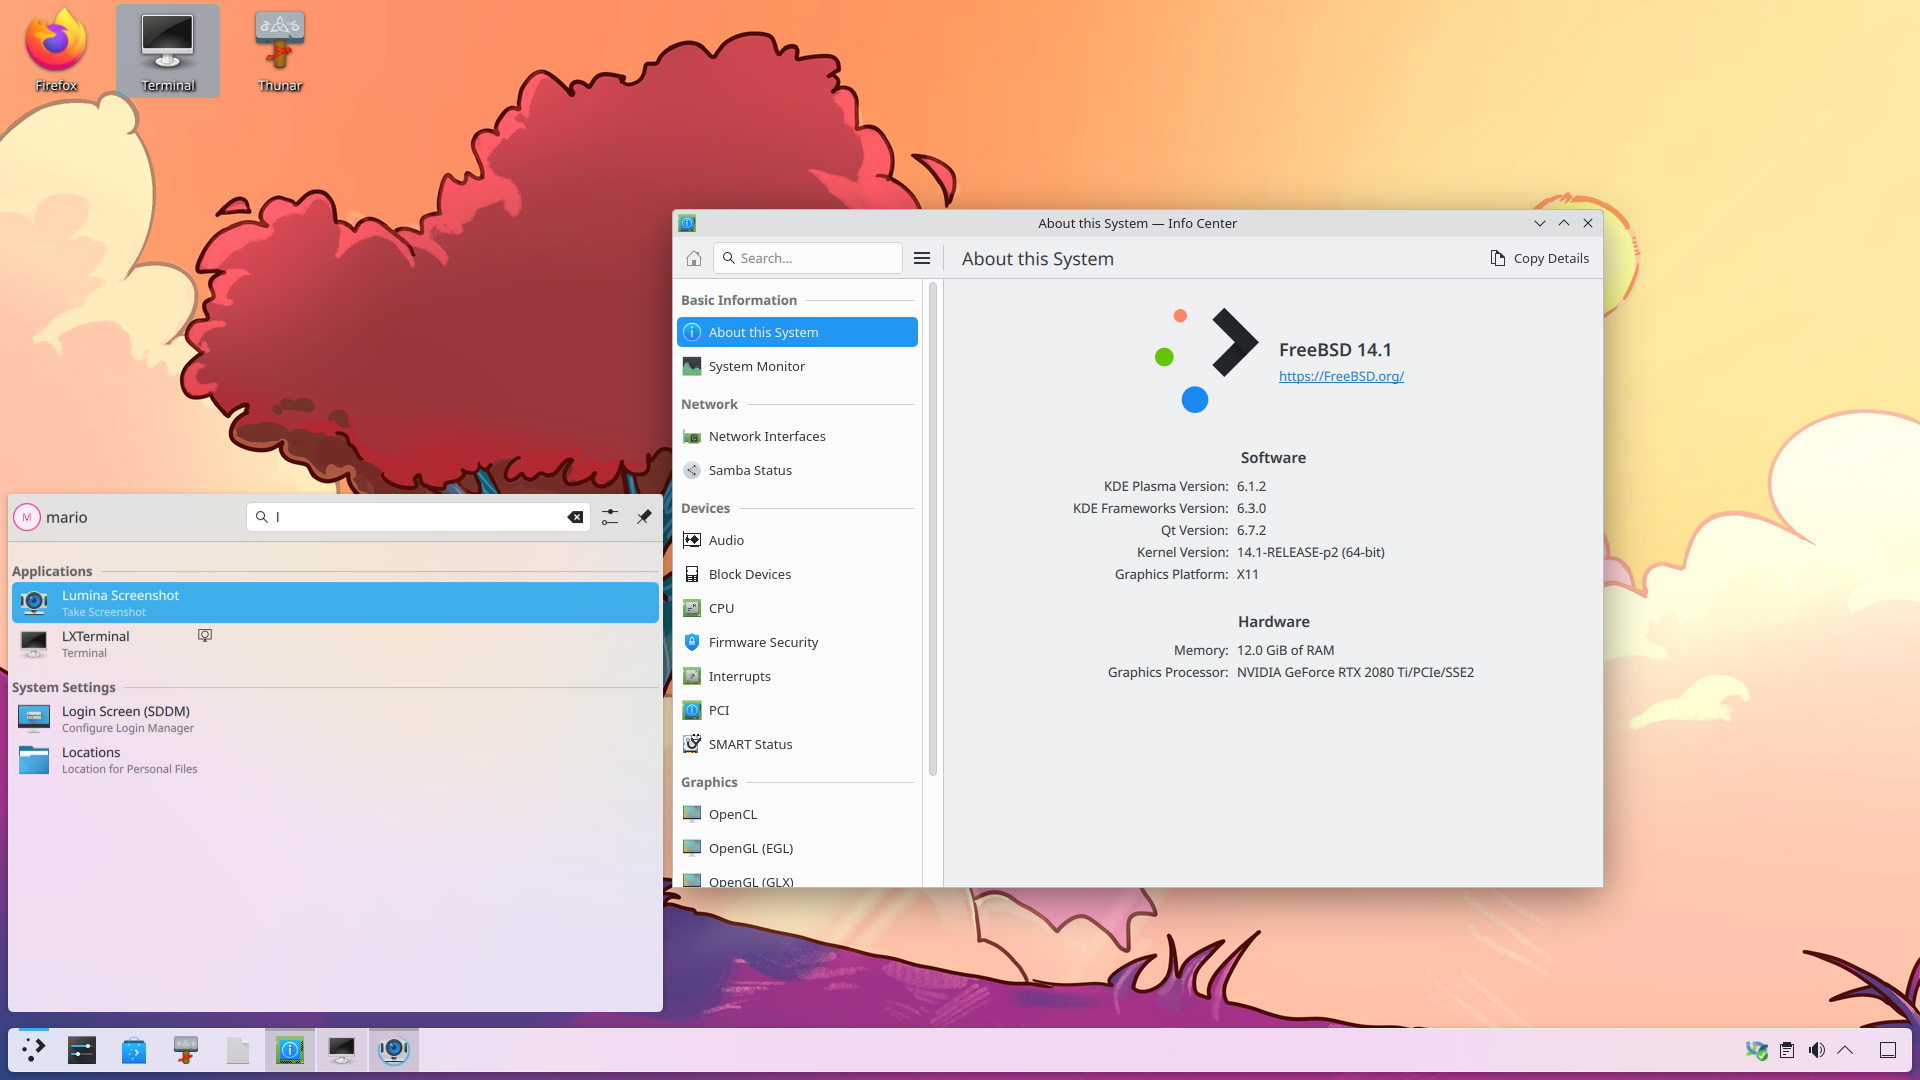
Task: Open Firmware Security page
Action: (797, 642)
